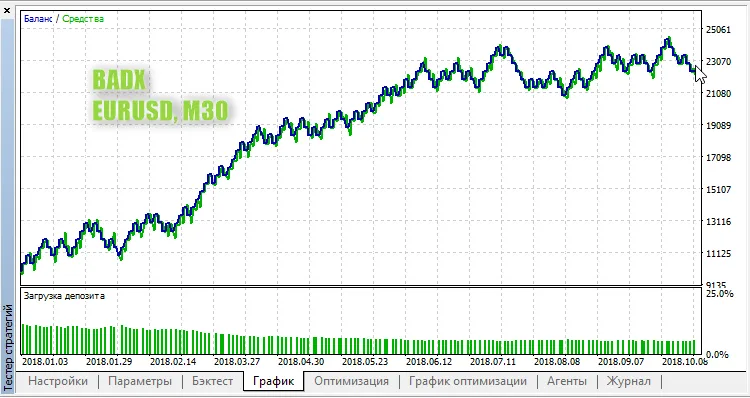
Task: Switch to the Параметры tab
Action: pyautogui.click(x=140, y=381)
